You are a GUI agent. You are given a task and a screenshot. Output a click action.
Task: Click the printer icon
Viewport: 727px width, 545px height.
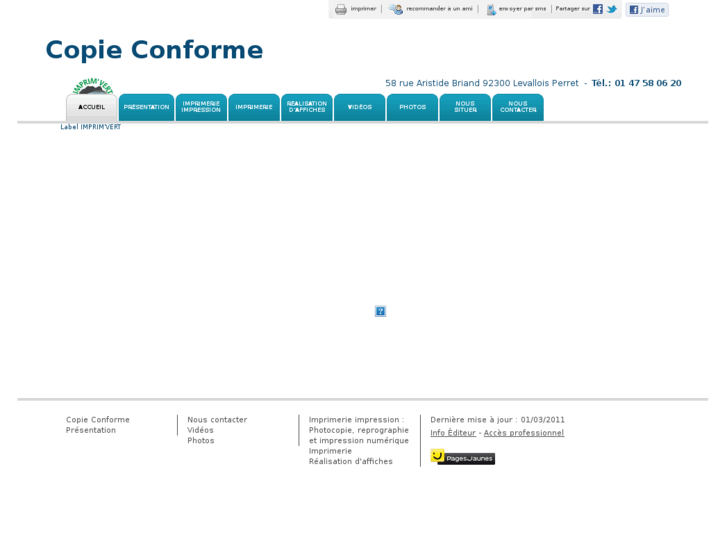coord(341,9)
